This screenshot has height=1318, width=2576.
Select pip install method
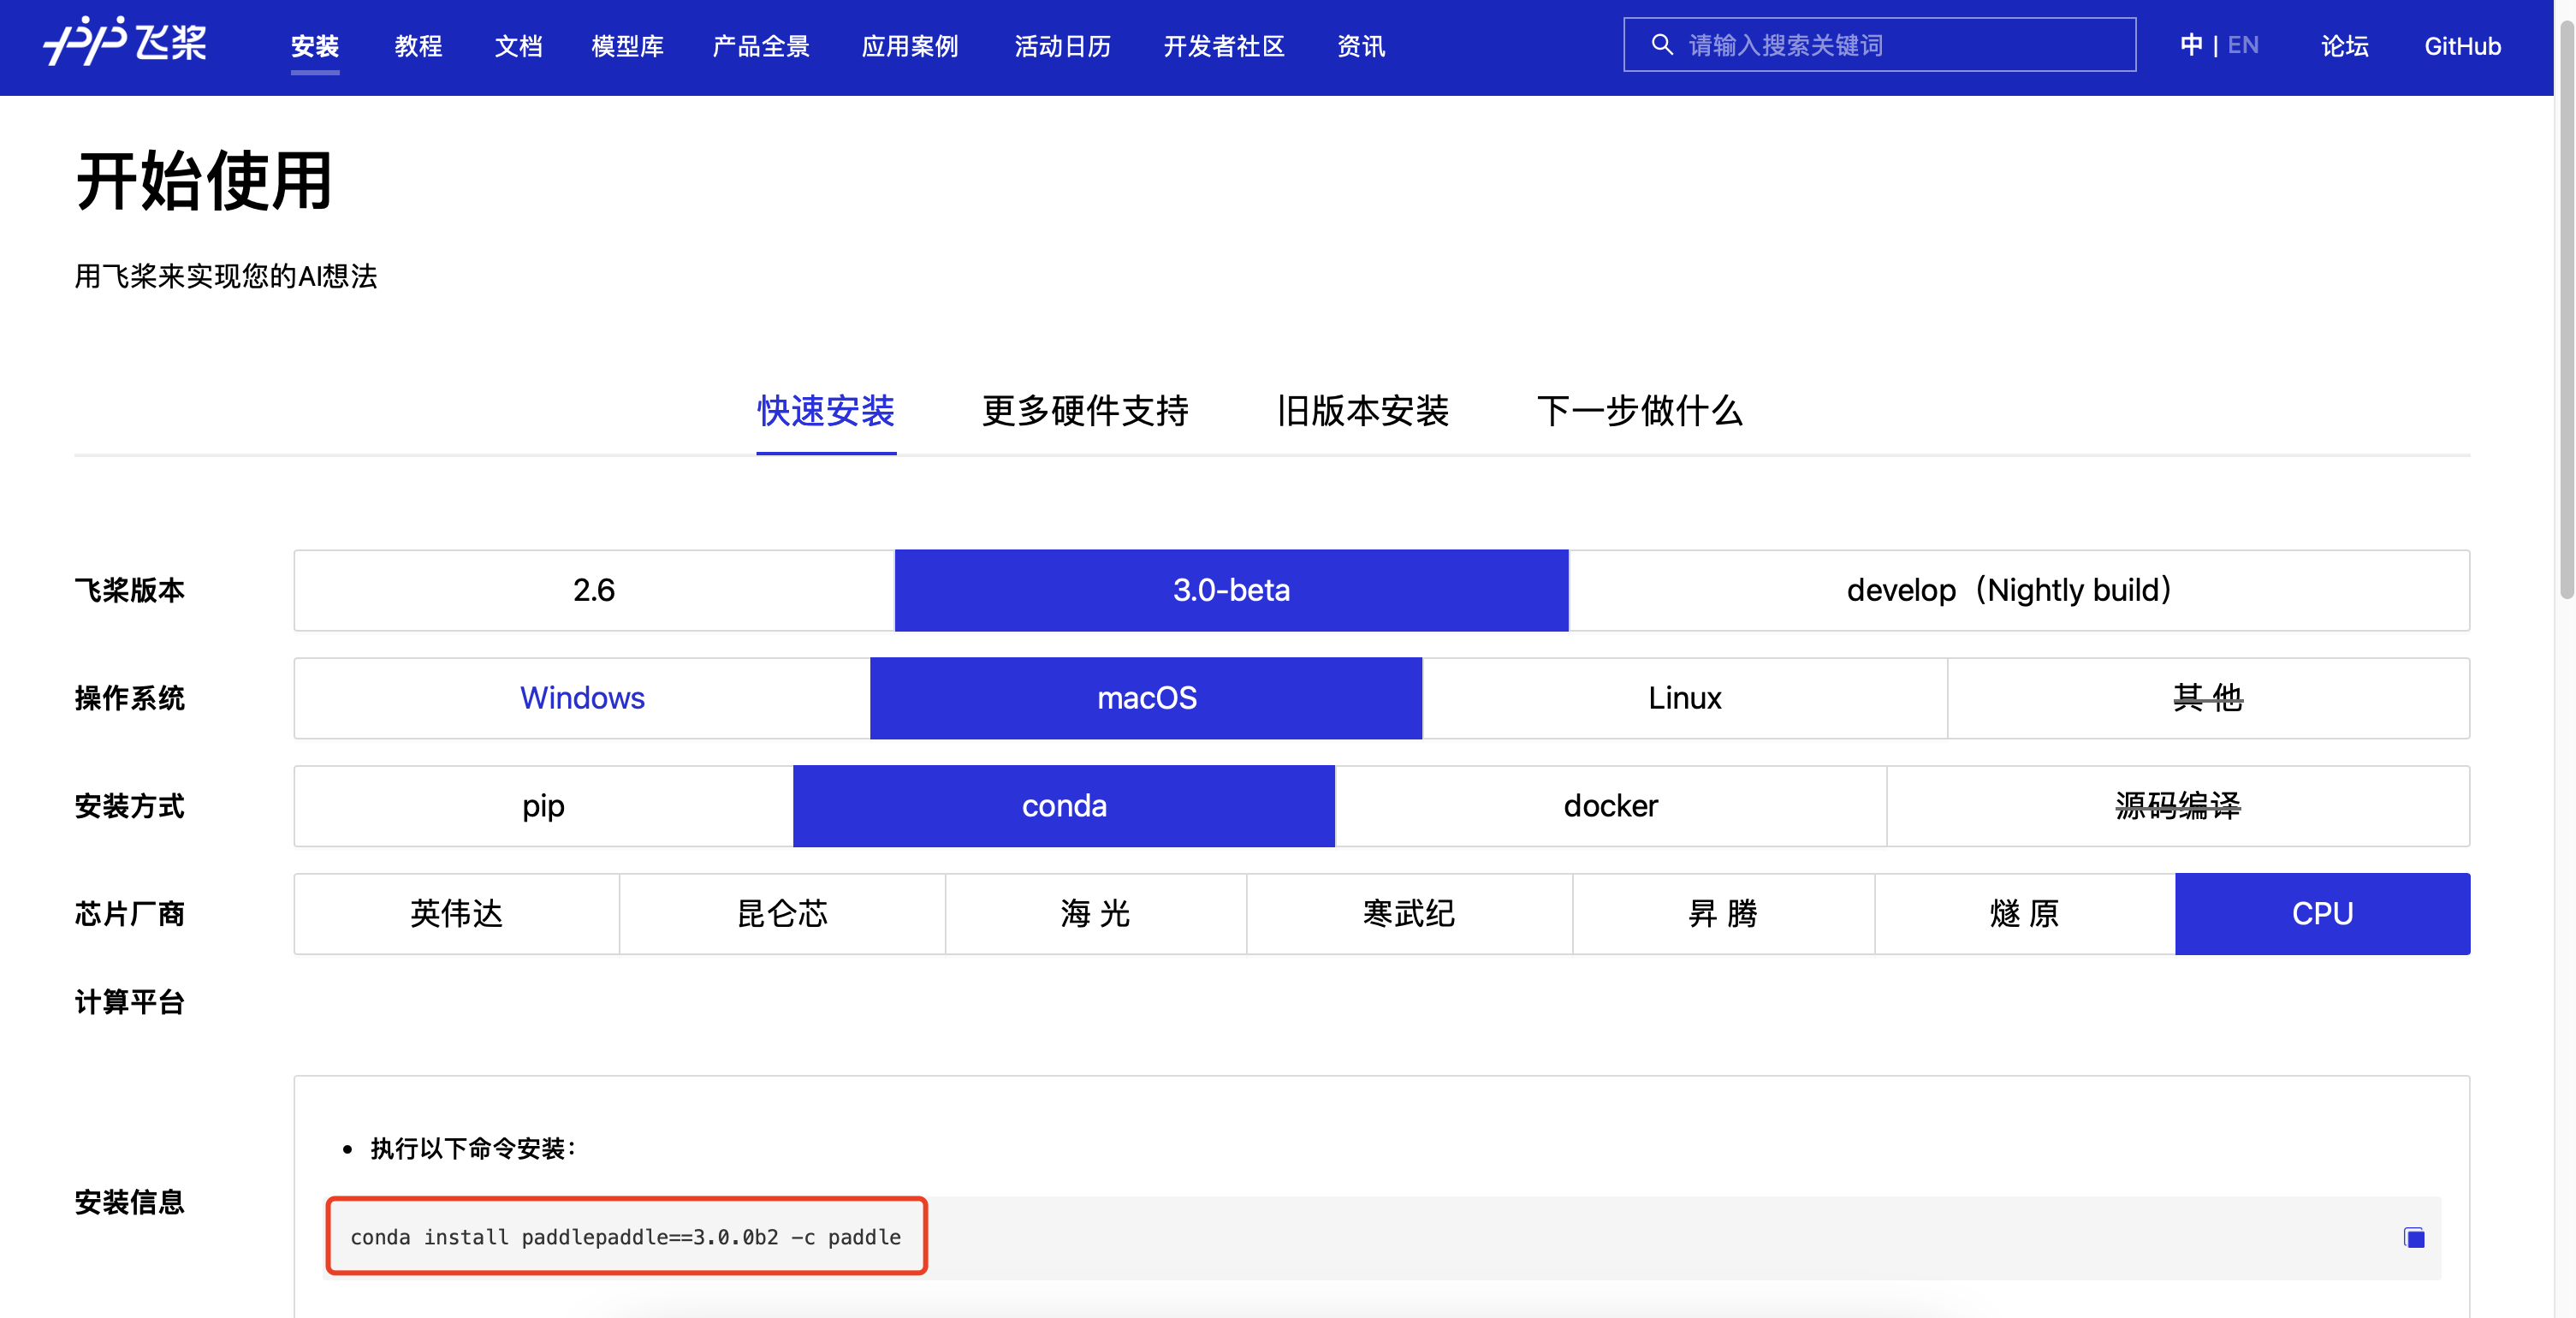click(543, 806)
